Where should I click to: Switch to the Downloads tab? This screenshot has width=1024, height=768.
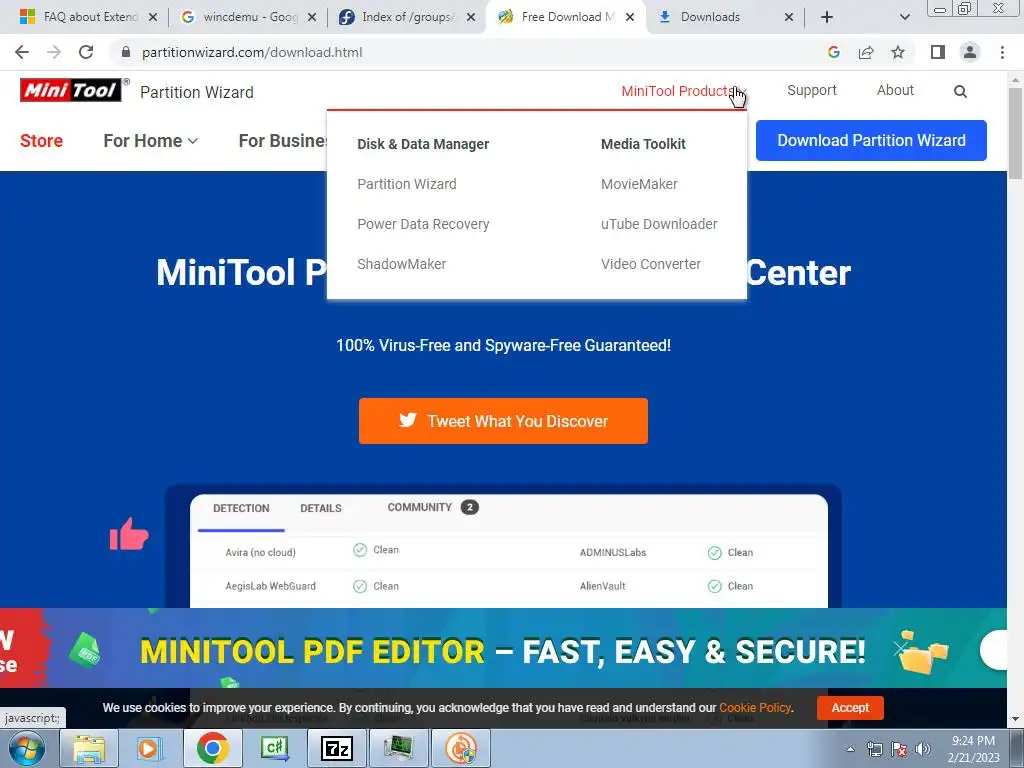coord(710,17)
